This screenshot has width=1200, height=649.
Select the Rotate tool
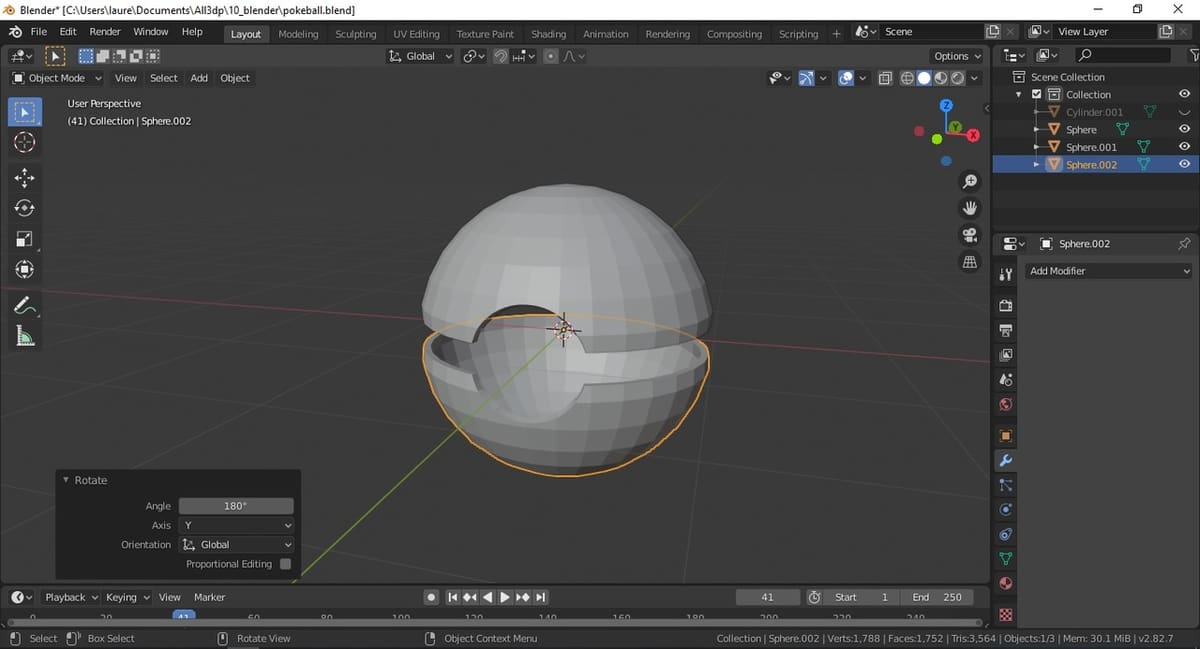(25, 208)
